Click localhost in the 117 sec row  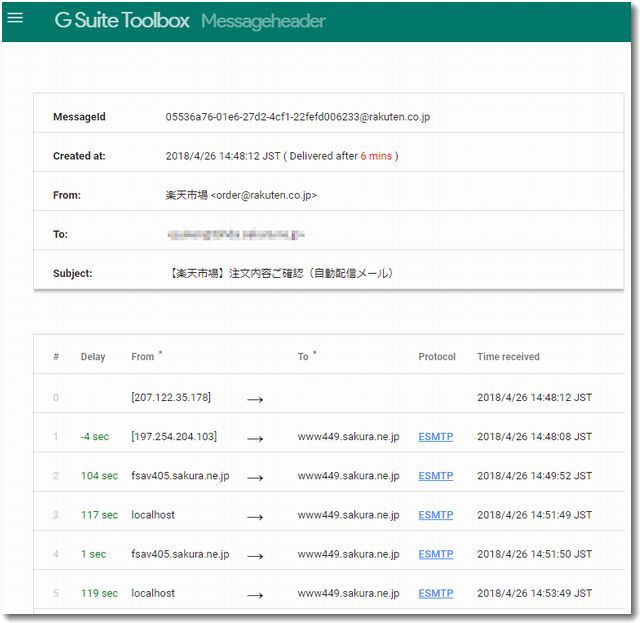tap(153, 515)
